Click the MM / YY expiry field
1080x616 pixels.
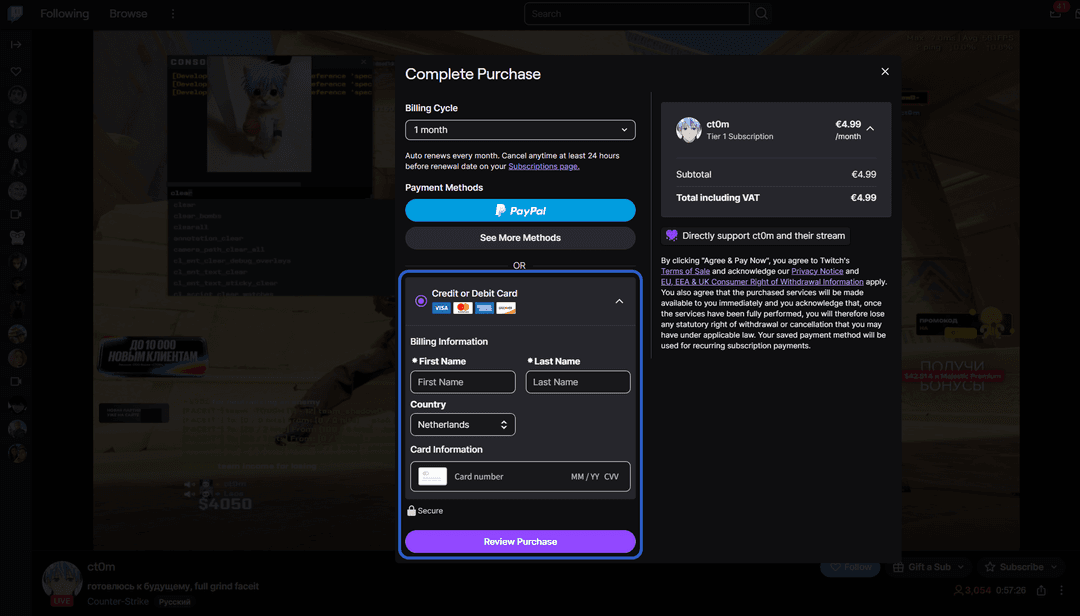coord(585,477)
